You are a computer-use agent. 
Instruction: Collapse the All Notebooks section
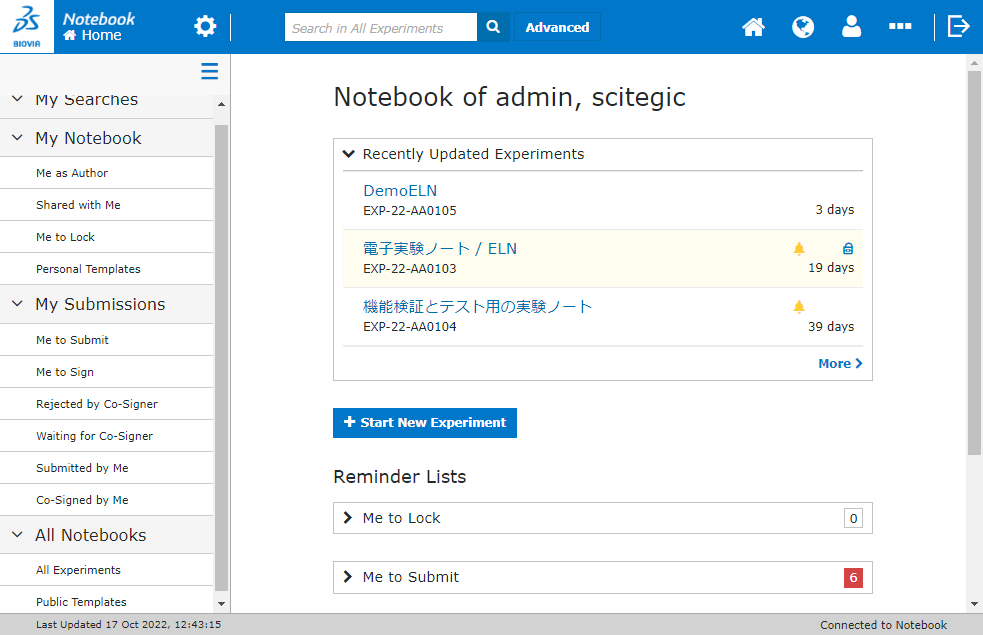click(18, 535)
